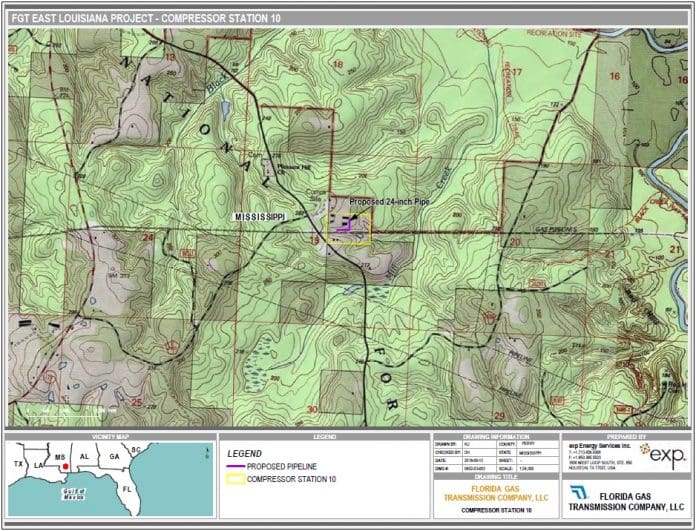The width and height of the screenshot is (696, 531).
Task: Click the 'DRAWING INFORMATION' header
Action: pyautogui.click(x=496, y=437)
